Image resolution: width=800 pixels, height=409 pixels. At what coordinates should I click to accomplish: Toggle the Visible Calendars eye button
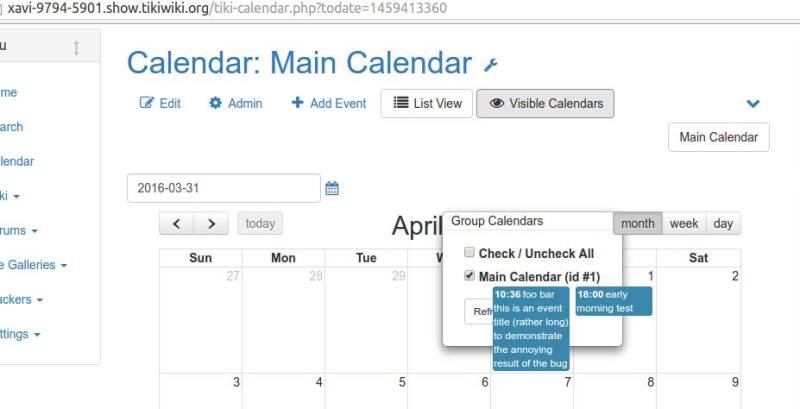[x=545, y=104]
